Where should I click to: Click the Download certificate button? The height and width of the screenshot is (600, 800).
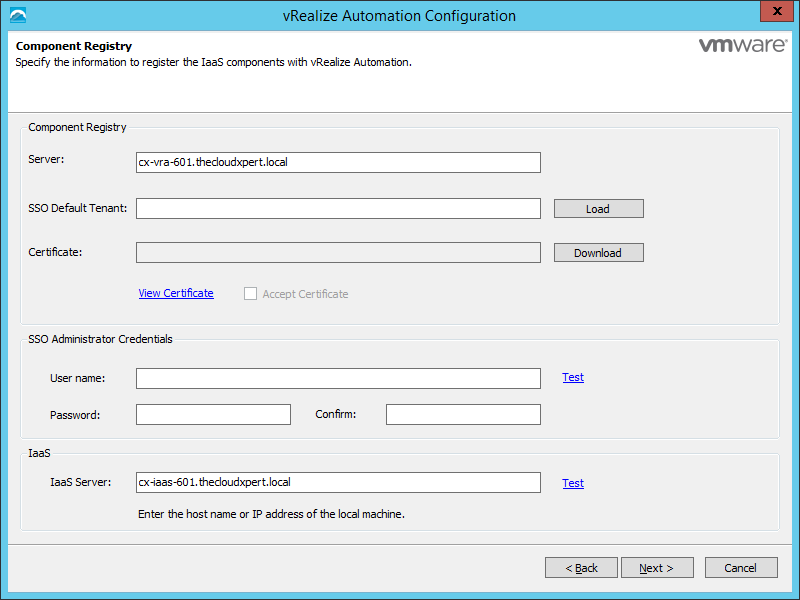click(598, 253)
